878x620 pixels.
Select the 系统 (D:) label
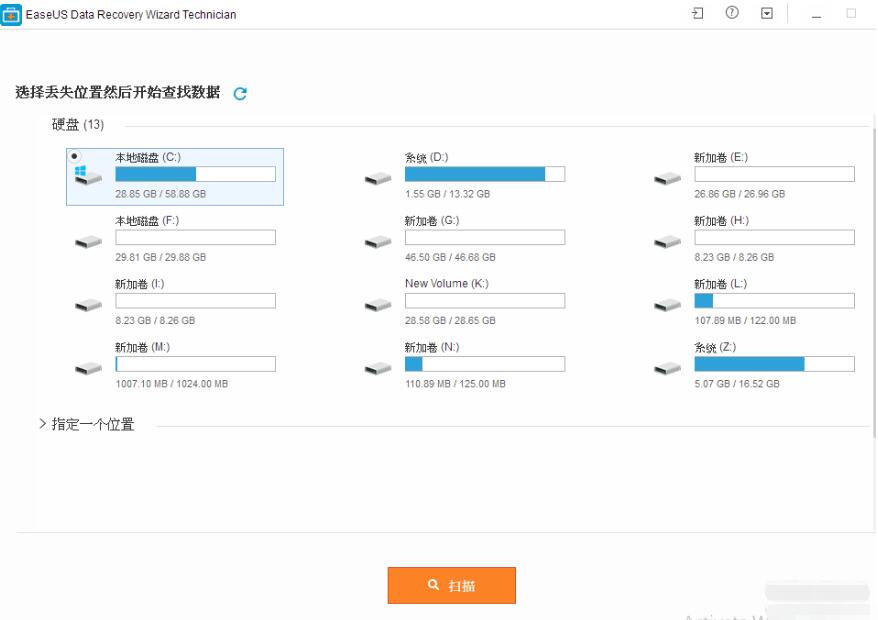tap(427, 157)
